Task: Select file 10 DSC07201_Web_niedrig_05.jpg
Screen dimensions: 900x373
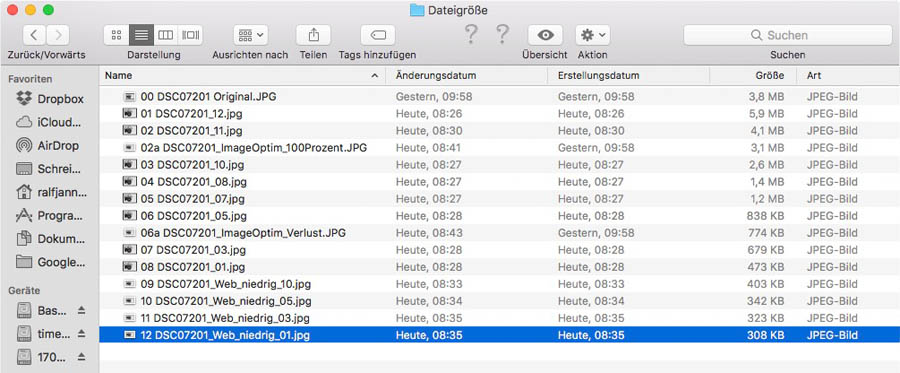Action: (499, 301)
